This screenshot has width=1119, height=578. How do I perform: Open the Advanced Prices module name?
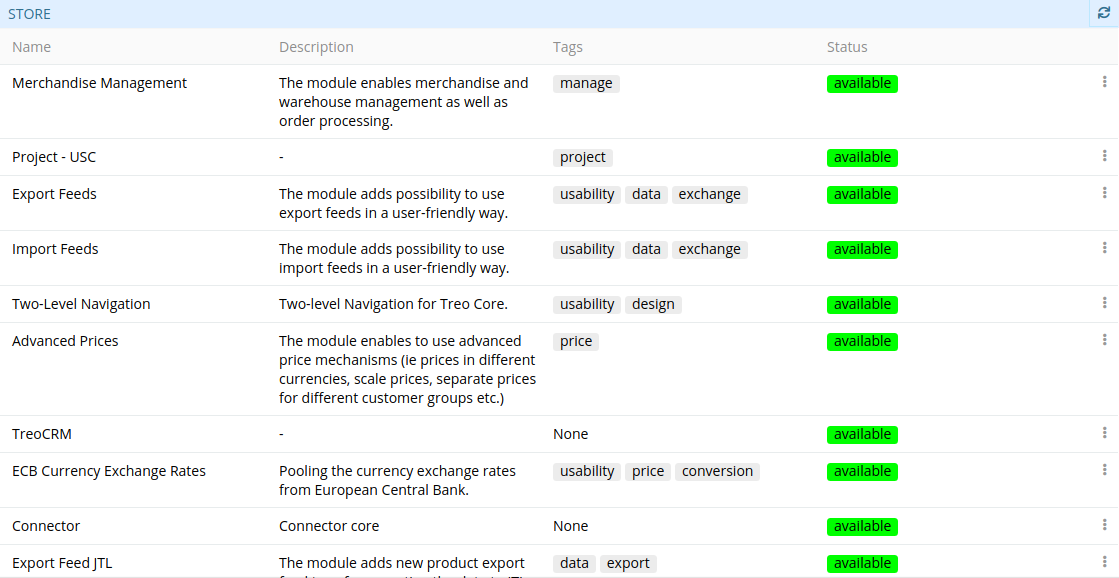65,341
